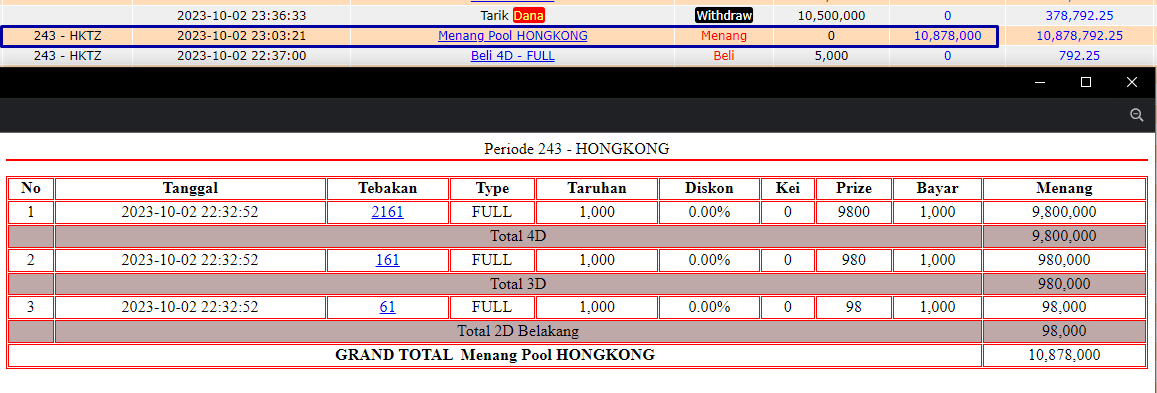Open the 2161 tebakan link
Viewport: 1157px width, 393px height.
point(387,212)
